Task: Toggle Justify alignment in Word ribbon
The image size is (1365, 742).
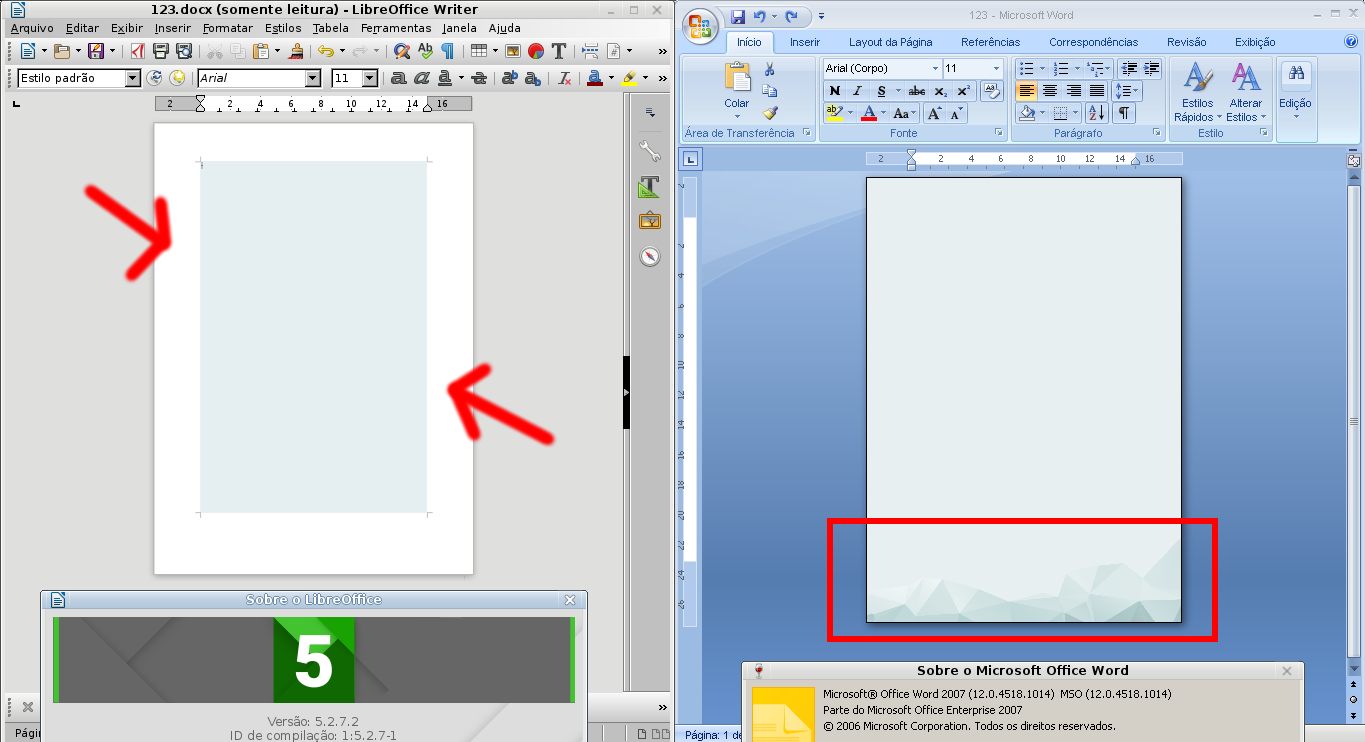Action: [x=1097, y=91]
